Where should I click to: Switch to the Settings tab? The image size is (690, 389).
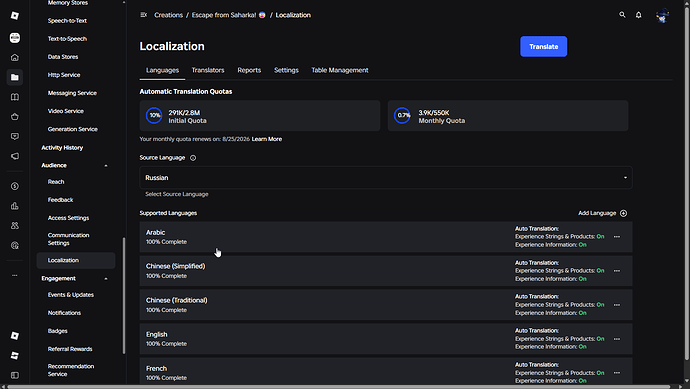[x=286, y=70]
